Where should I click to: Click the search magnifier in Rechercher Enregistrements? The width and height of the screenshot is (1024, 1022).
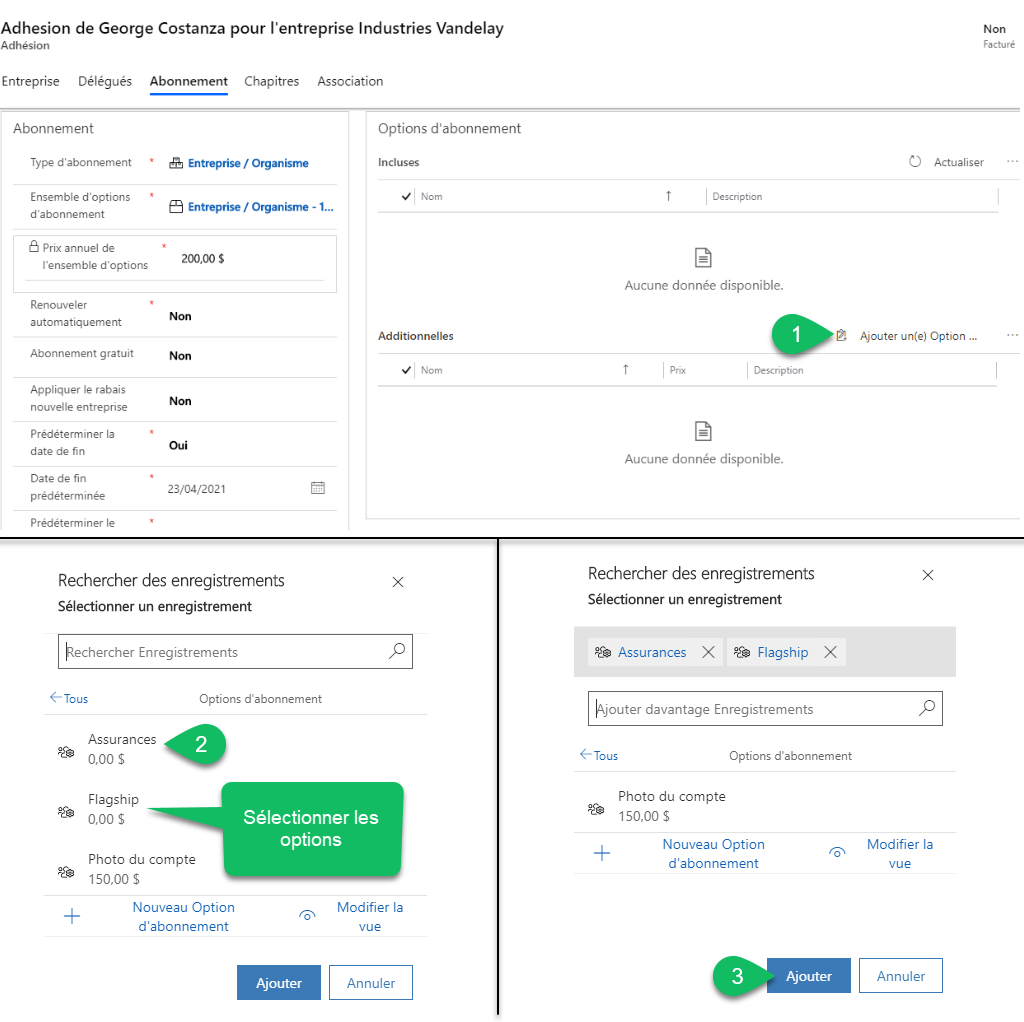pos(397,651)
